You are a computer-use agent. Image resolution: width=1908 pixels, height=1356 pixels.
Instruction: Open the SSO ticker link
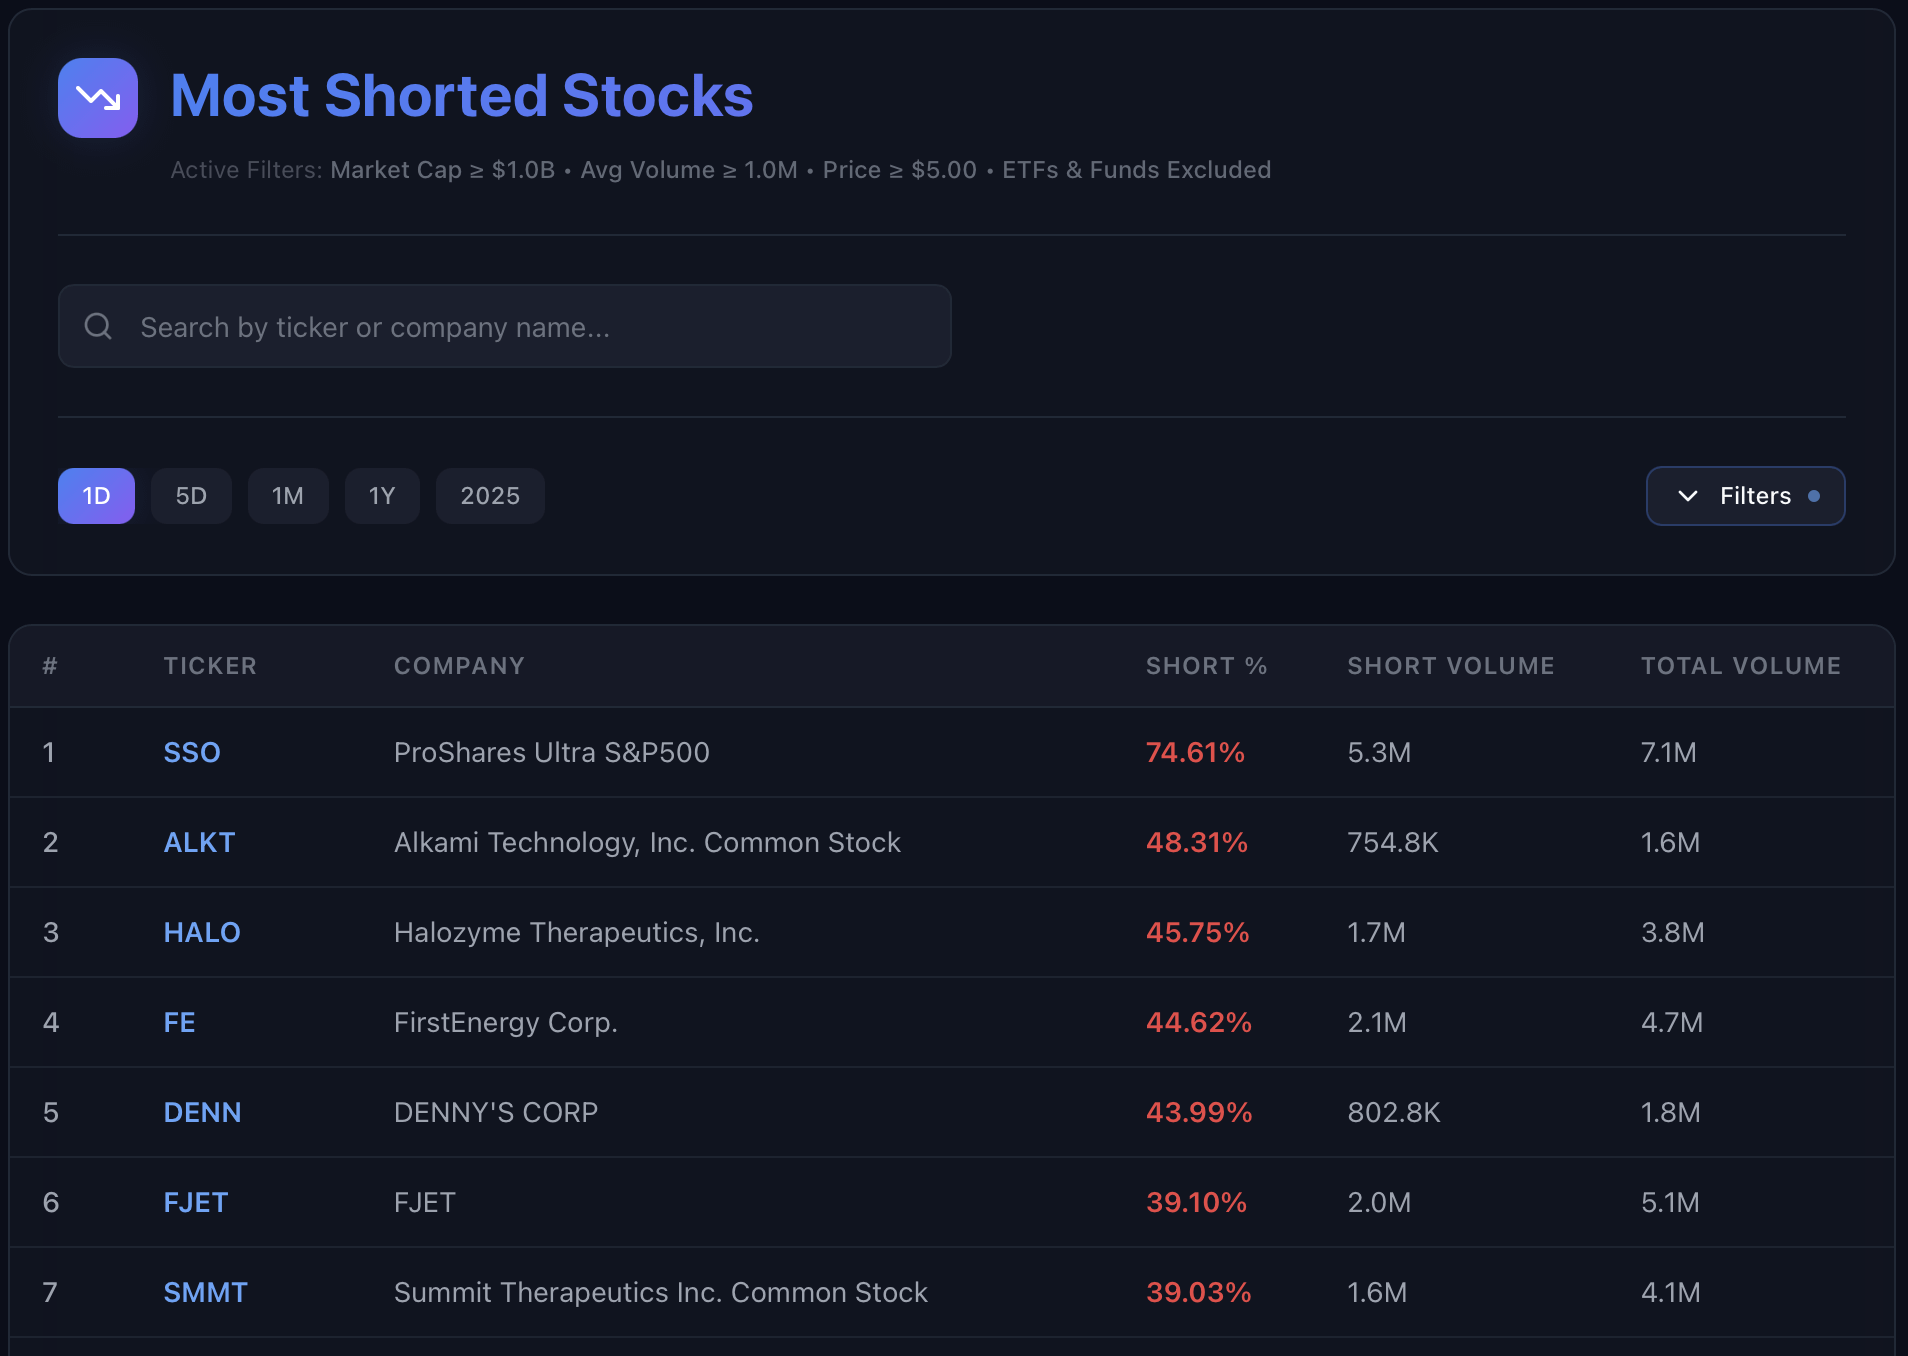[192, 752]
